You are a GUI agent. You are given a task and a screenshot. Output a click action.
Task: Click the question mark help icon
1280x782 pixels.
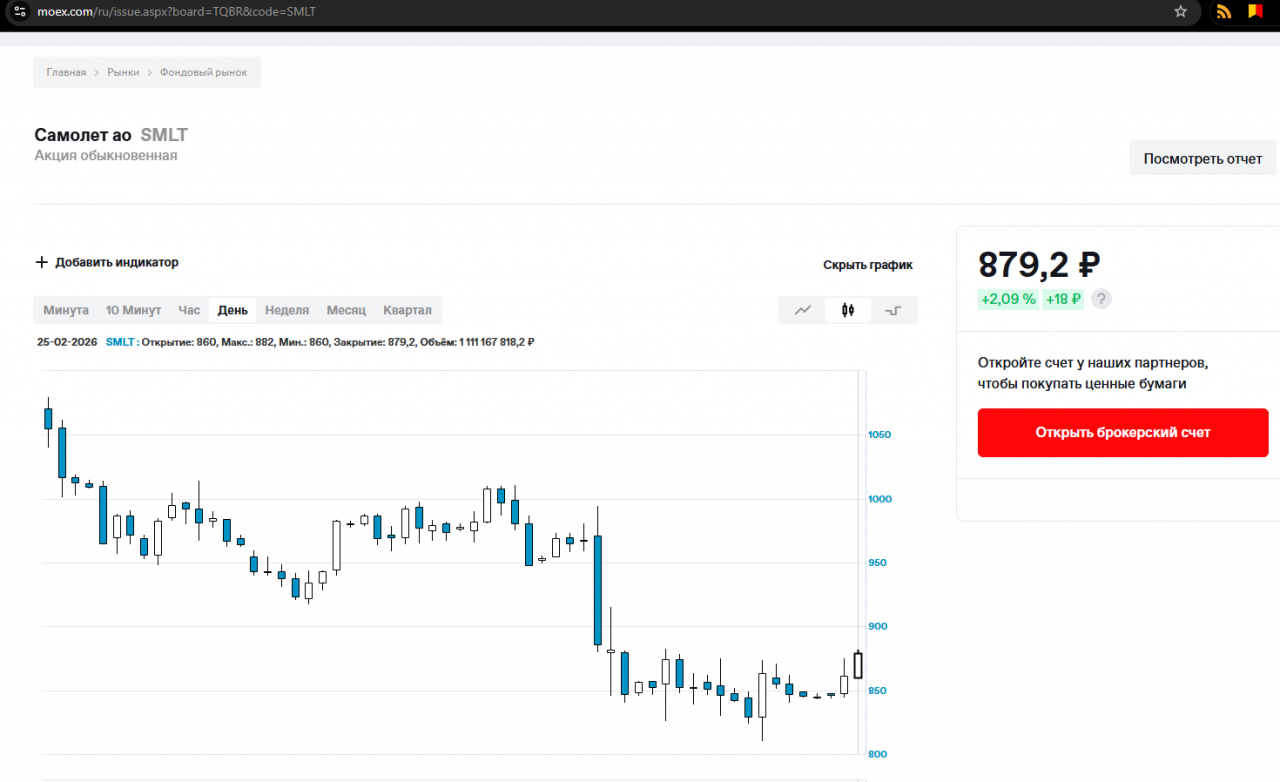click(x=1101, y=299)
